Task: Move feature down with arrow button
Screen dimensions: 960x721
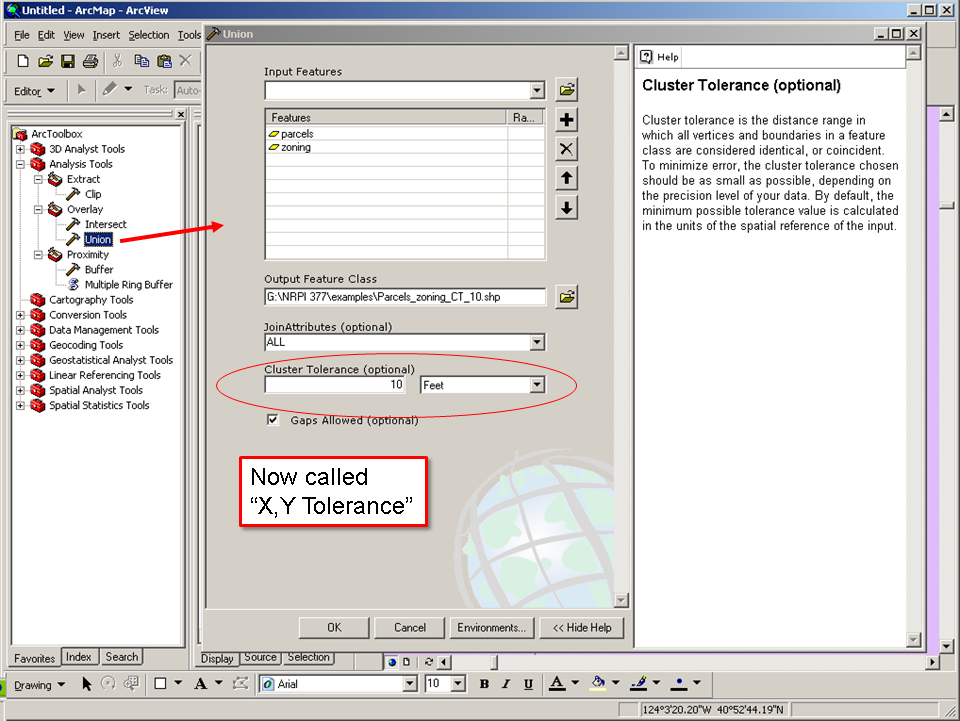Action: tap(567, 208)
